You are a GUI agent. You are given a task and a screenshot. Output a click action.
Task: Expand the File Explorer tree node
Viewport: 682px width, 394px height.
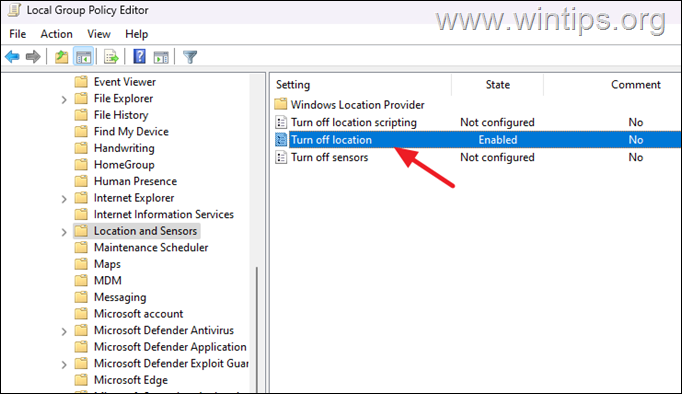tap(64, 100)
